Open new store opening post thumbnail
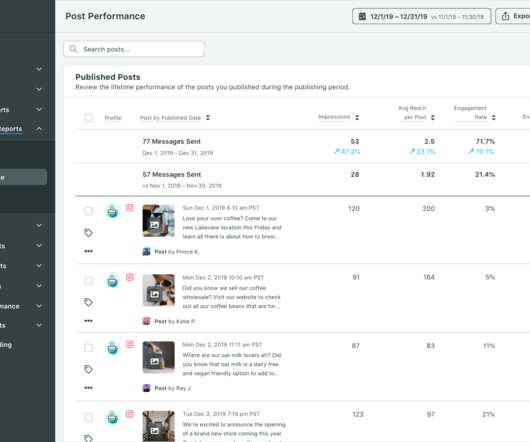Image resolution: width=530 pixels, height=442 pixels. [159, 426]
